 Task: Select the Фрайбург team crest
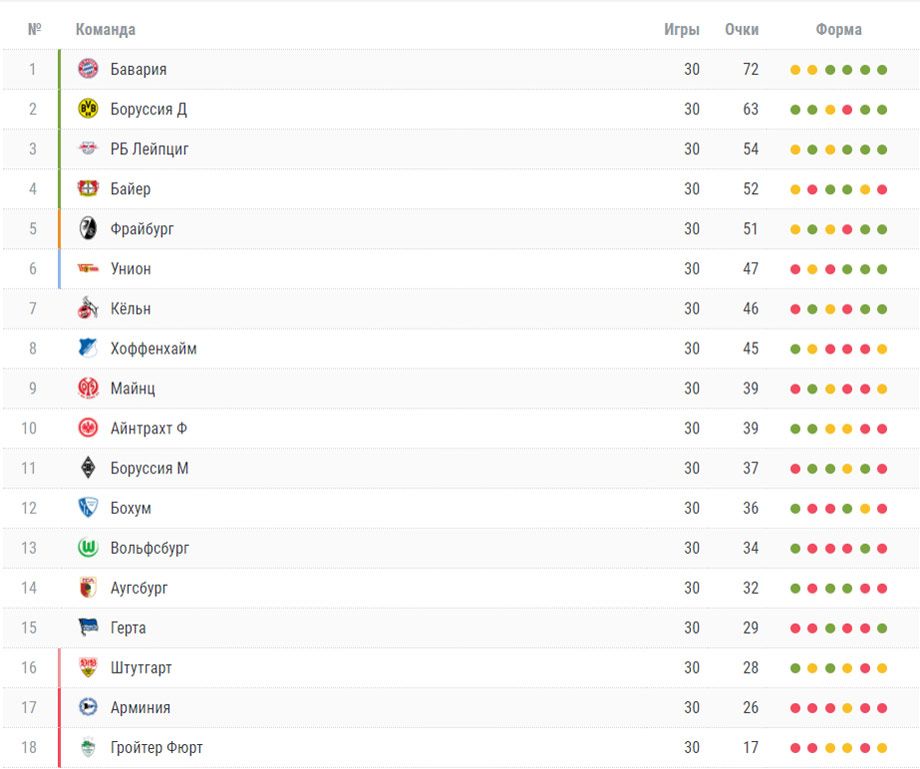pyautogui.click(x=88, y=228)
